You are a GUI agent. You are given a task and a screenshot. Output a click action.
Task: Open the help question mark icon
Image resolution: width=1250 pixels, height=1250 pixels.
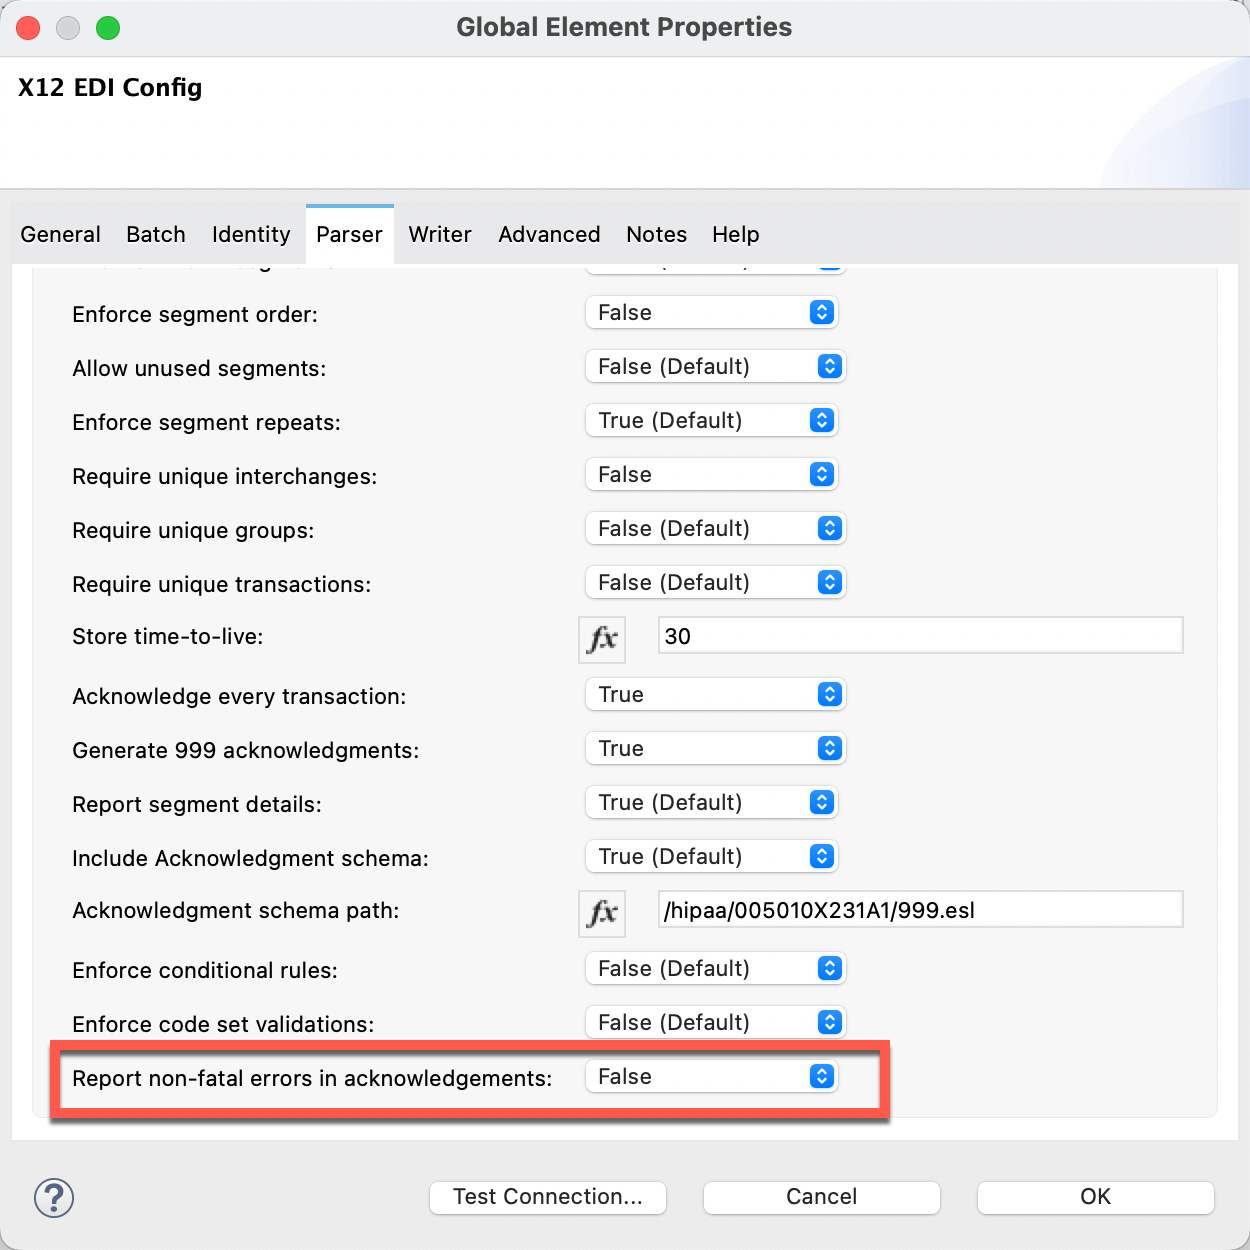(54, 1197)
